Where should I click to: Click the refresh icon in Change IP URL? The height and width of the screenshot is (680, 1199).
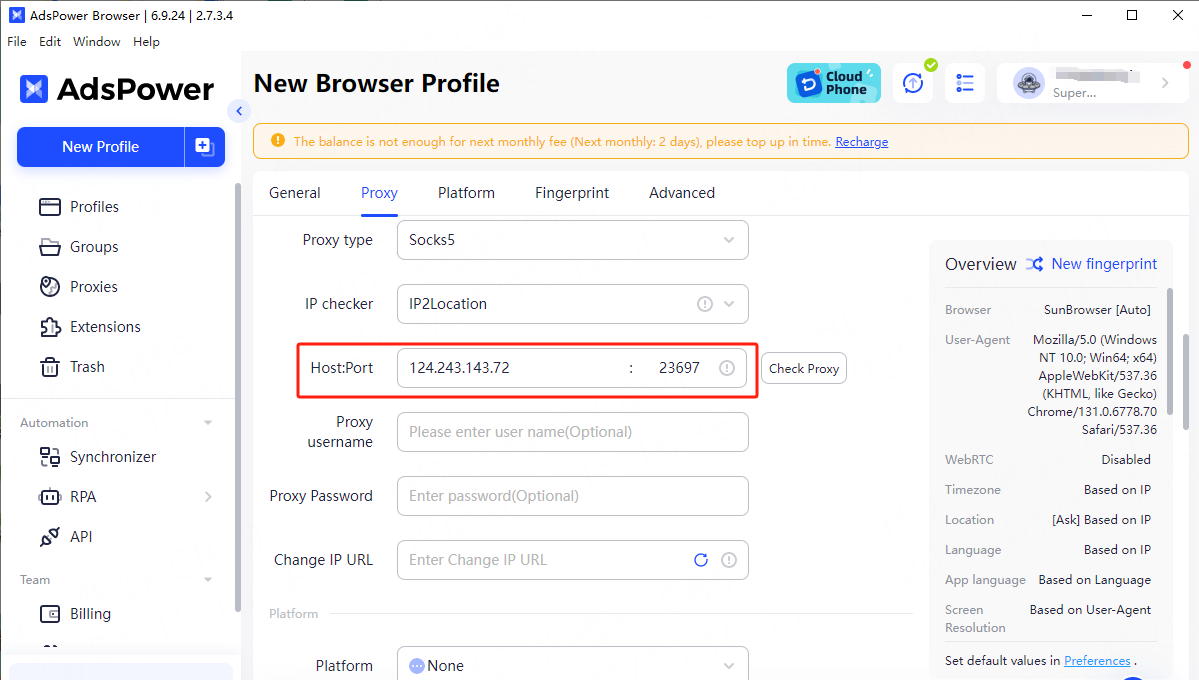click(701, 560)
